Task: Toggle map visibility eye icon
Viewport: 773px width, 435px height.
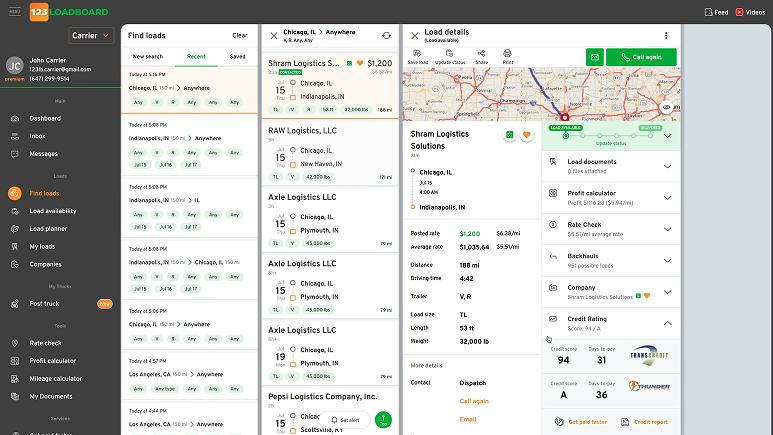Action: coord(666,107)
